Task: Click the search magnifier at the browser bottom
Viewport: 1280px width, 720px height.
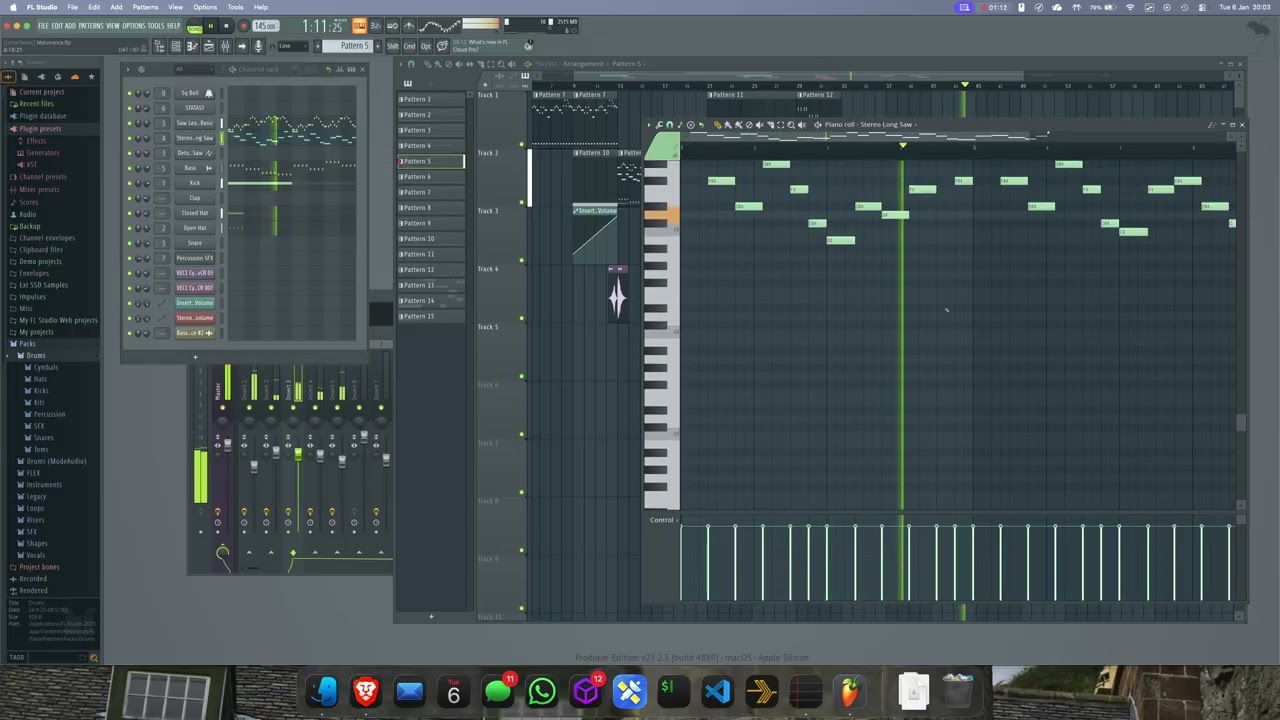Action: pos(94,657)
